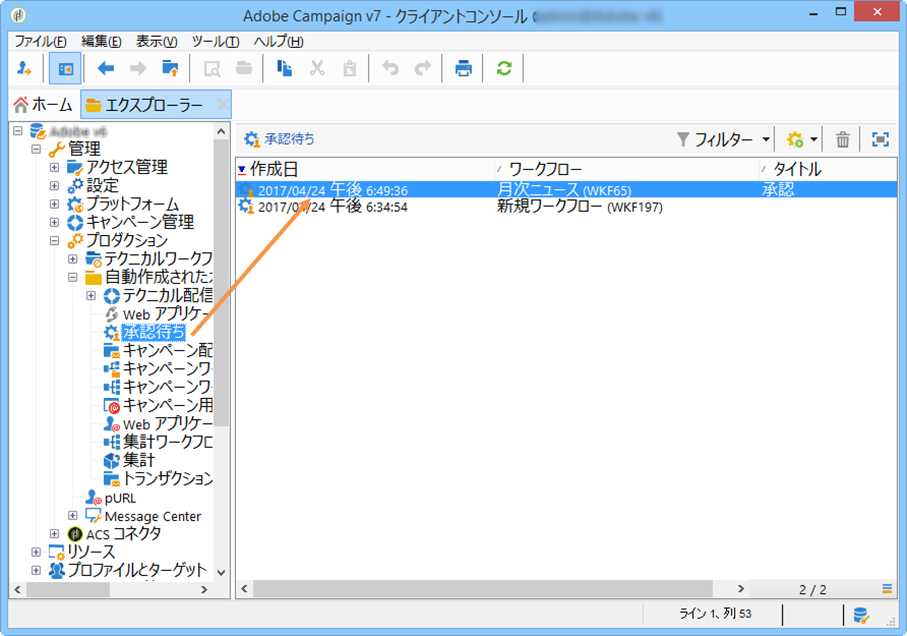Expand the プラットフォーム node
907x636 pixels.
[x=54, y=204]
